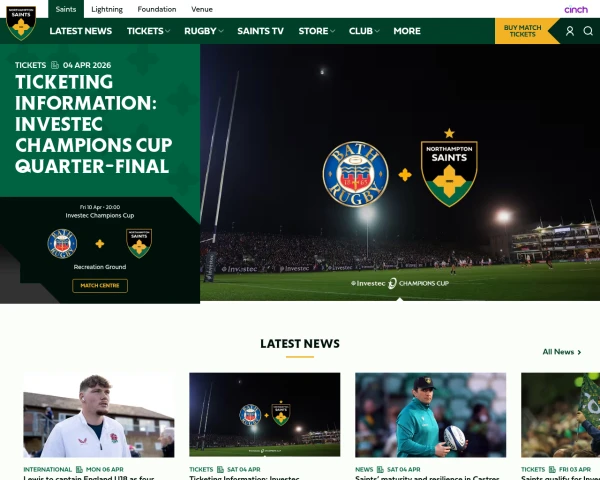Image resolution: width=600 pixels, height=480 pixels.
Task: Switch to the Lightning tab
Action: point(107,9)
